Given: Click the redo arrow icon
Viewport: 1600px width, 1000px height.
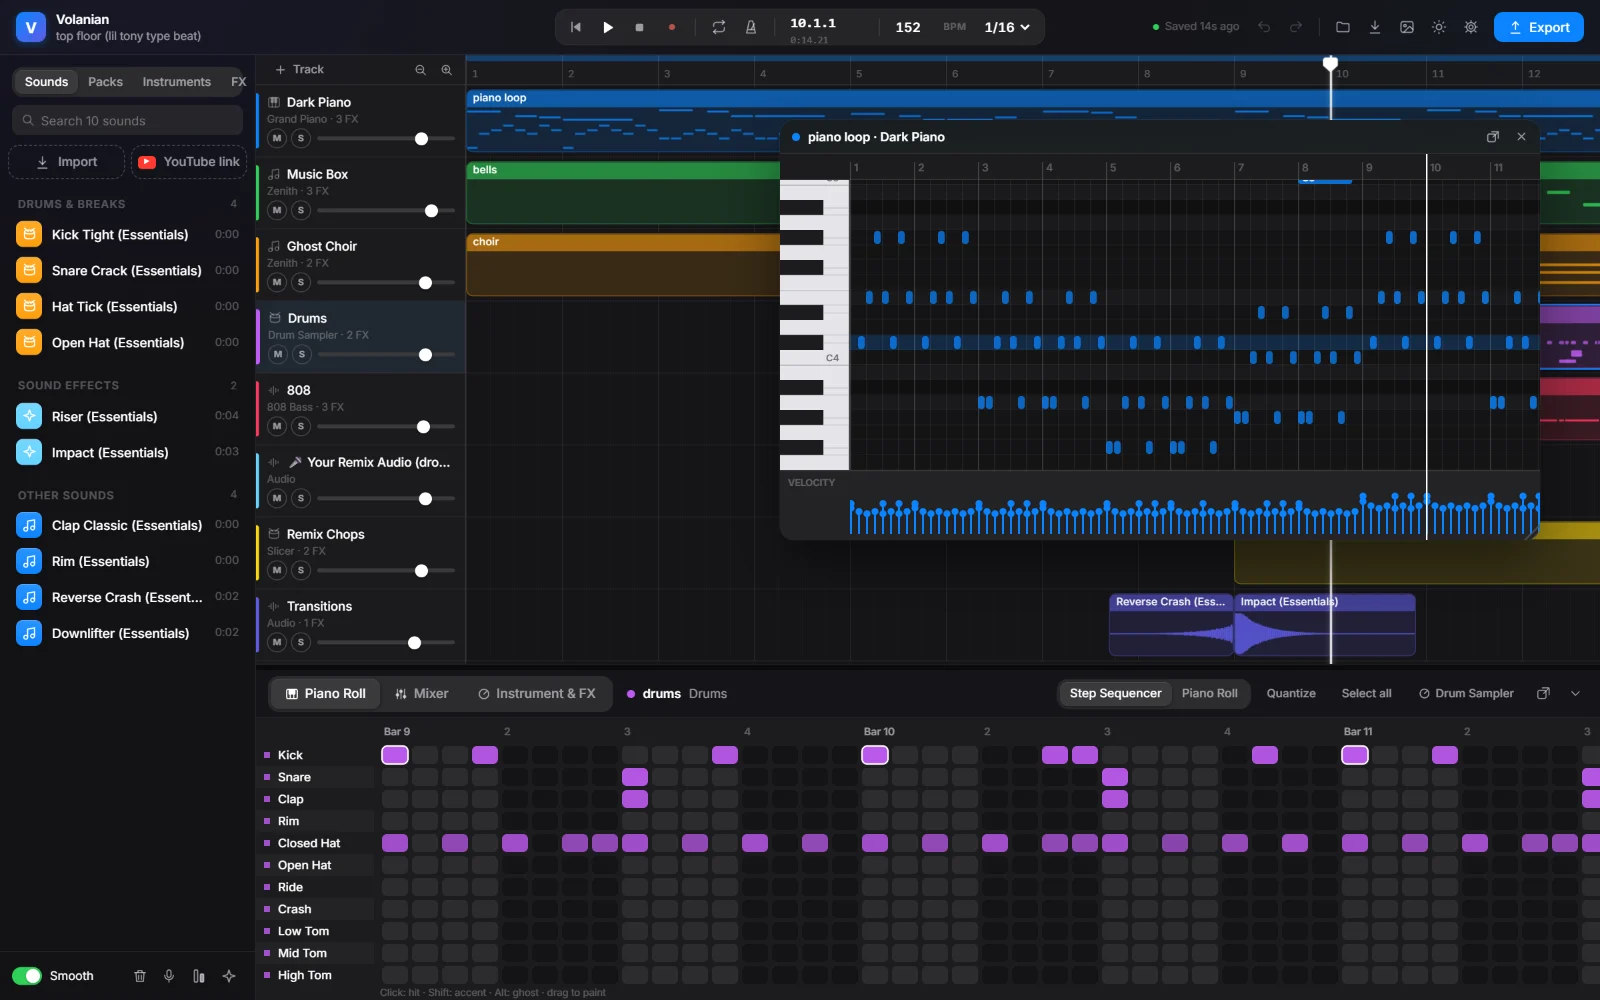Looking at the screenshot, I should [1296, 27].
